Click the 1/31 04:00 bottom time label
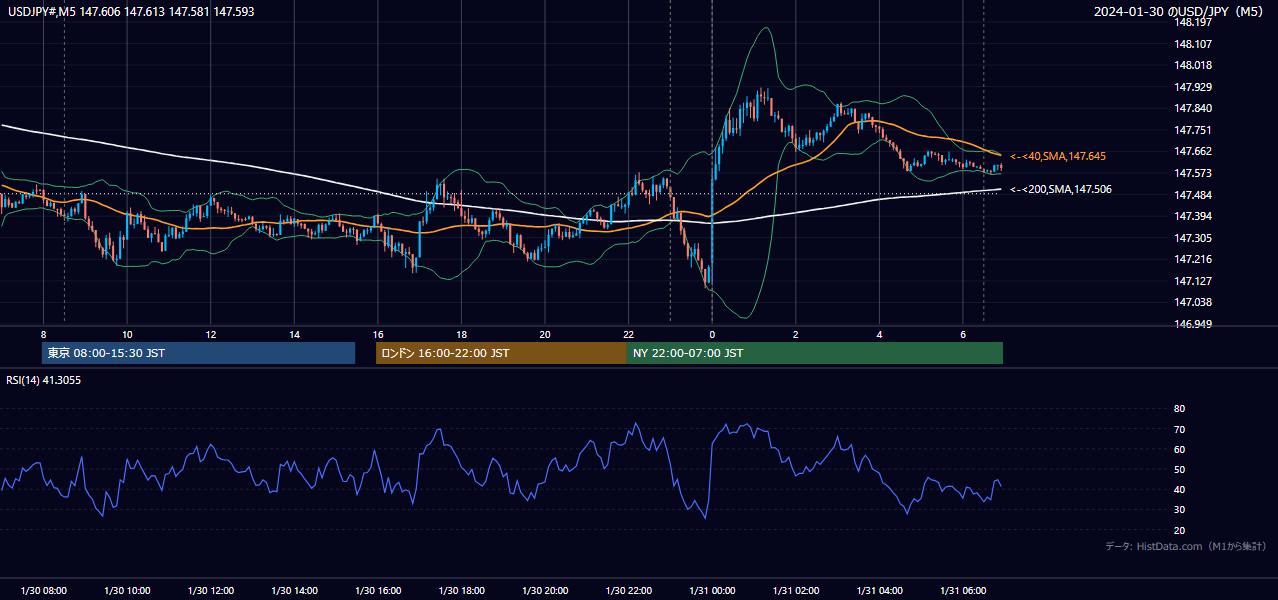Screen dimensions: 1278x600 pyautogui.click(x=879, y=591)
